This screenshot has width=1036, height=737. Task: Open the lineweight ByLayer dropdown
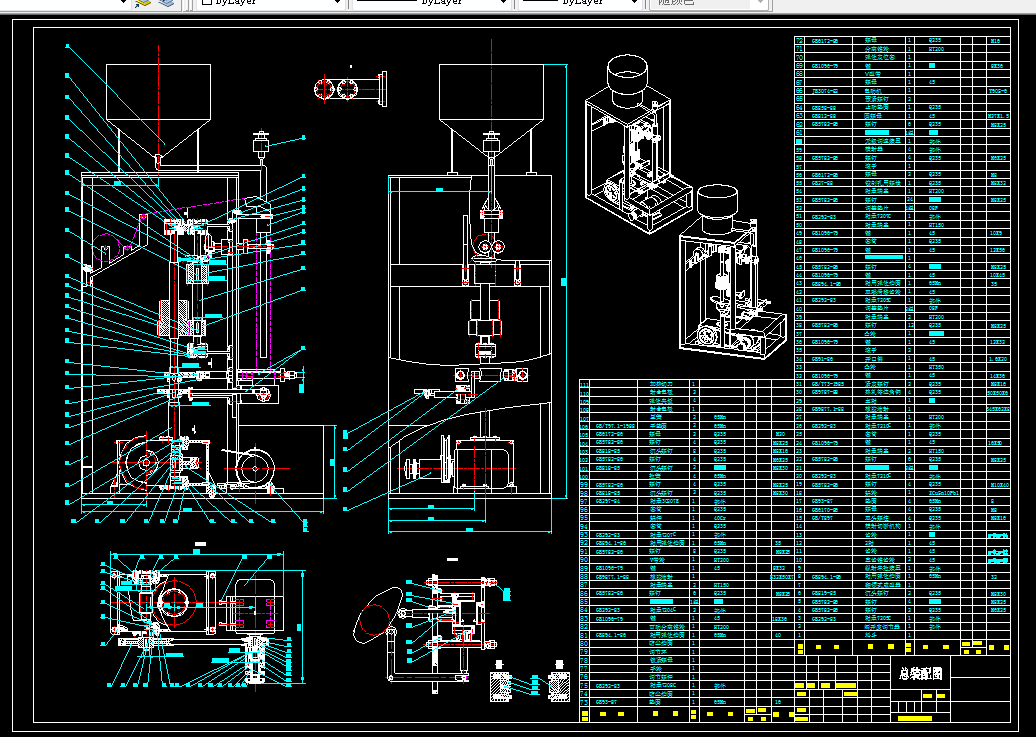click(634, 3)
